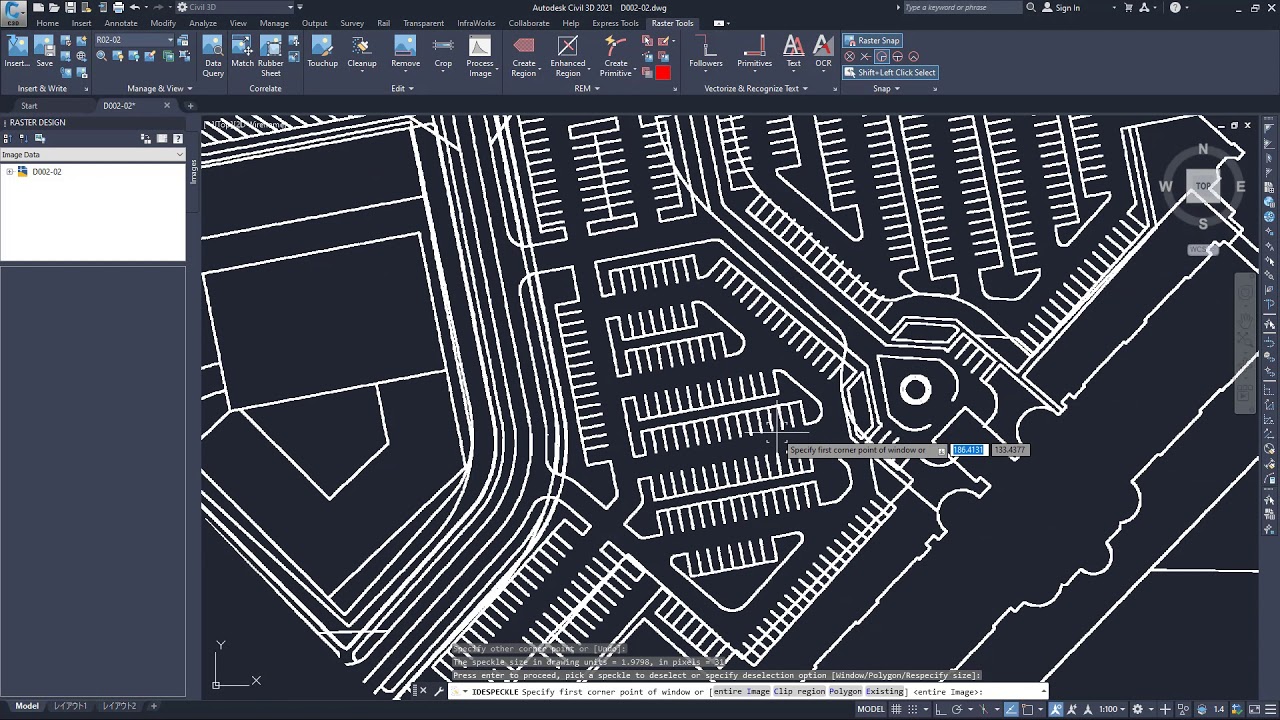Click the Help question mark icon
The image size is (1280, 720).
click(x=1176, y=8)
